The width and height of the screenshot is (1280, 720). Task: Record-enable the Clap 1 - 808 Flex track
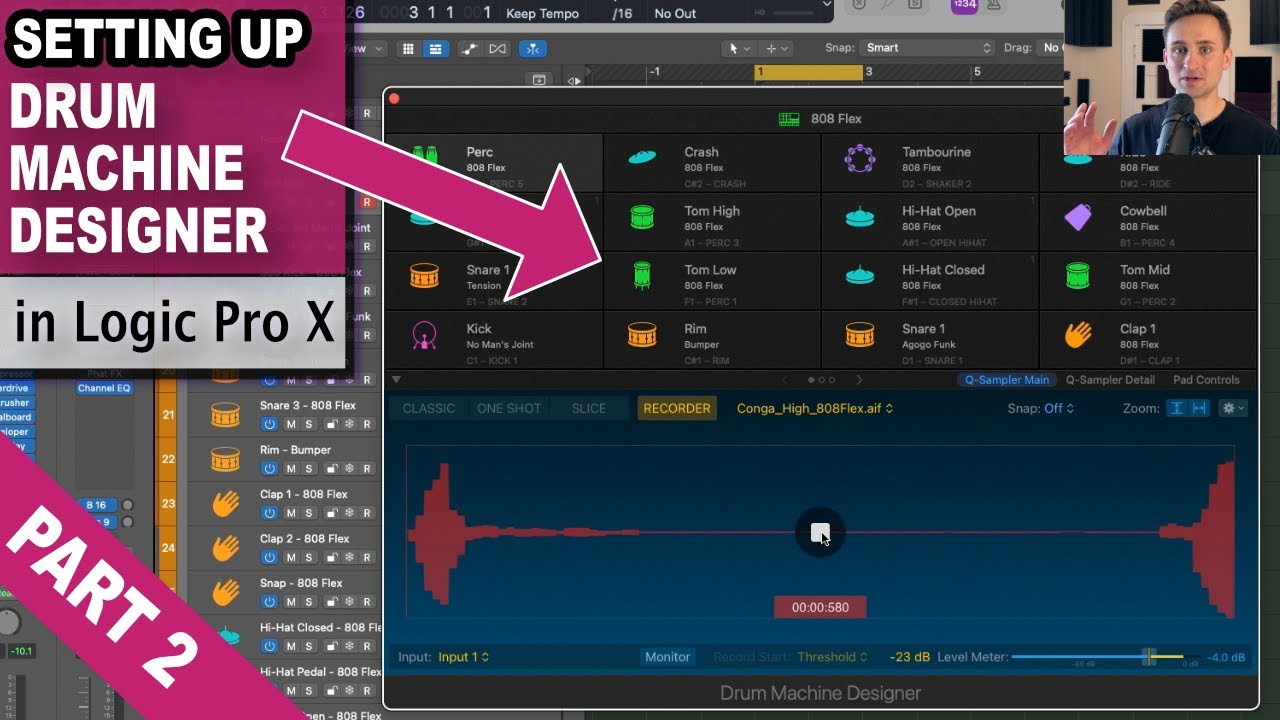[367, 513]
